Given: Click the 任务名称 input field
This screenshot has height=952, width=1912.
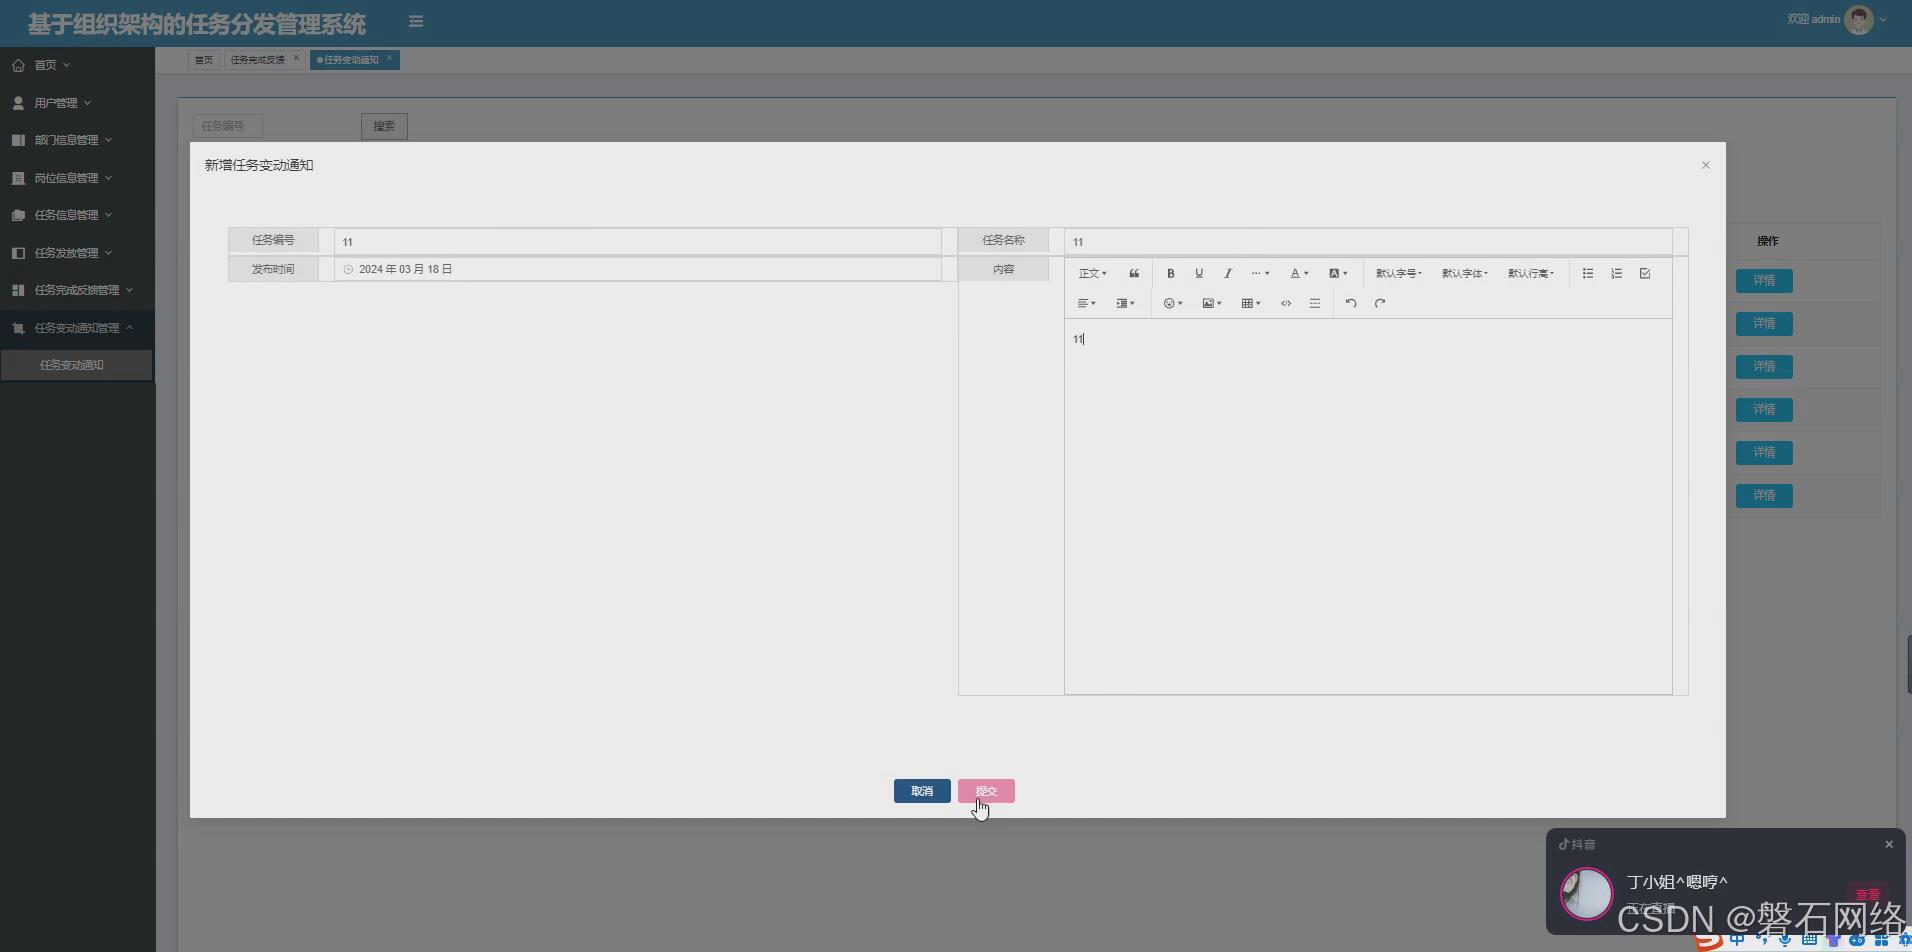Looking at the screenshot, I should (x=1368, y=241).
